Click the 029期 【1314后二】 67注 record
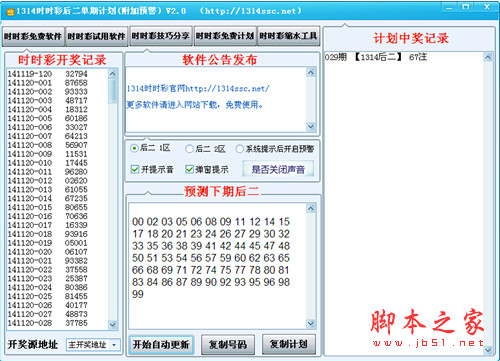 [x=376, y=57]
